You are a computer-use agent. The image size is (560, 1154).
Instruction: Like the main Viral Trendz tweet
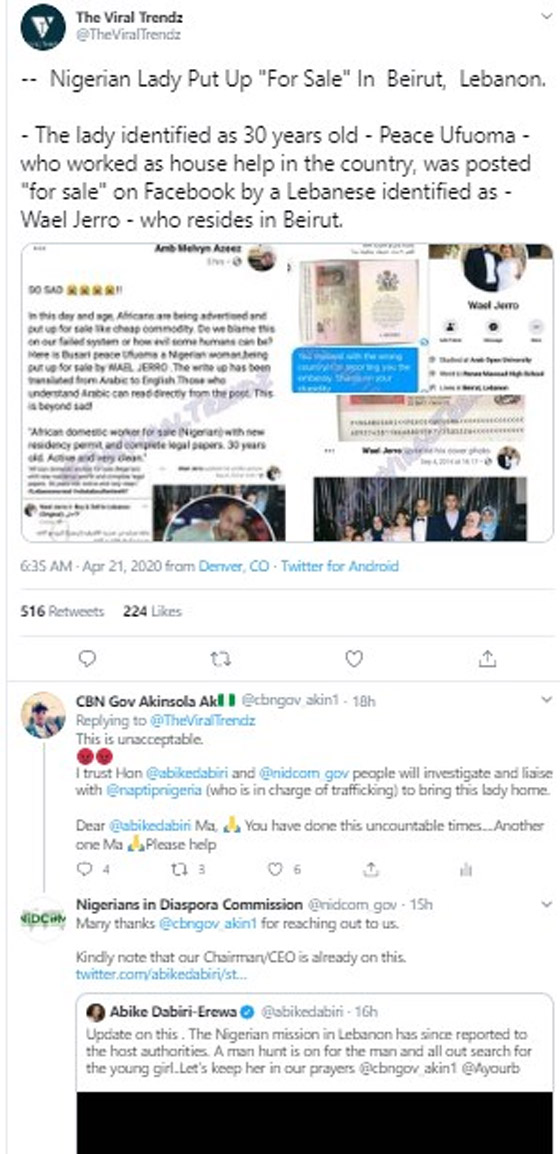tap(354, 659)
